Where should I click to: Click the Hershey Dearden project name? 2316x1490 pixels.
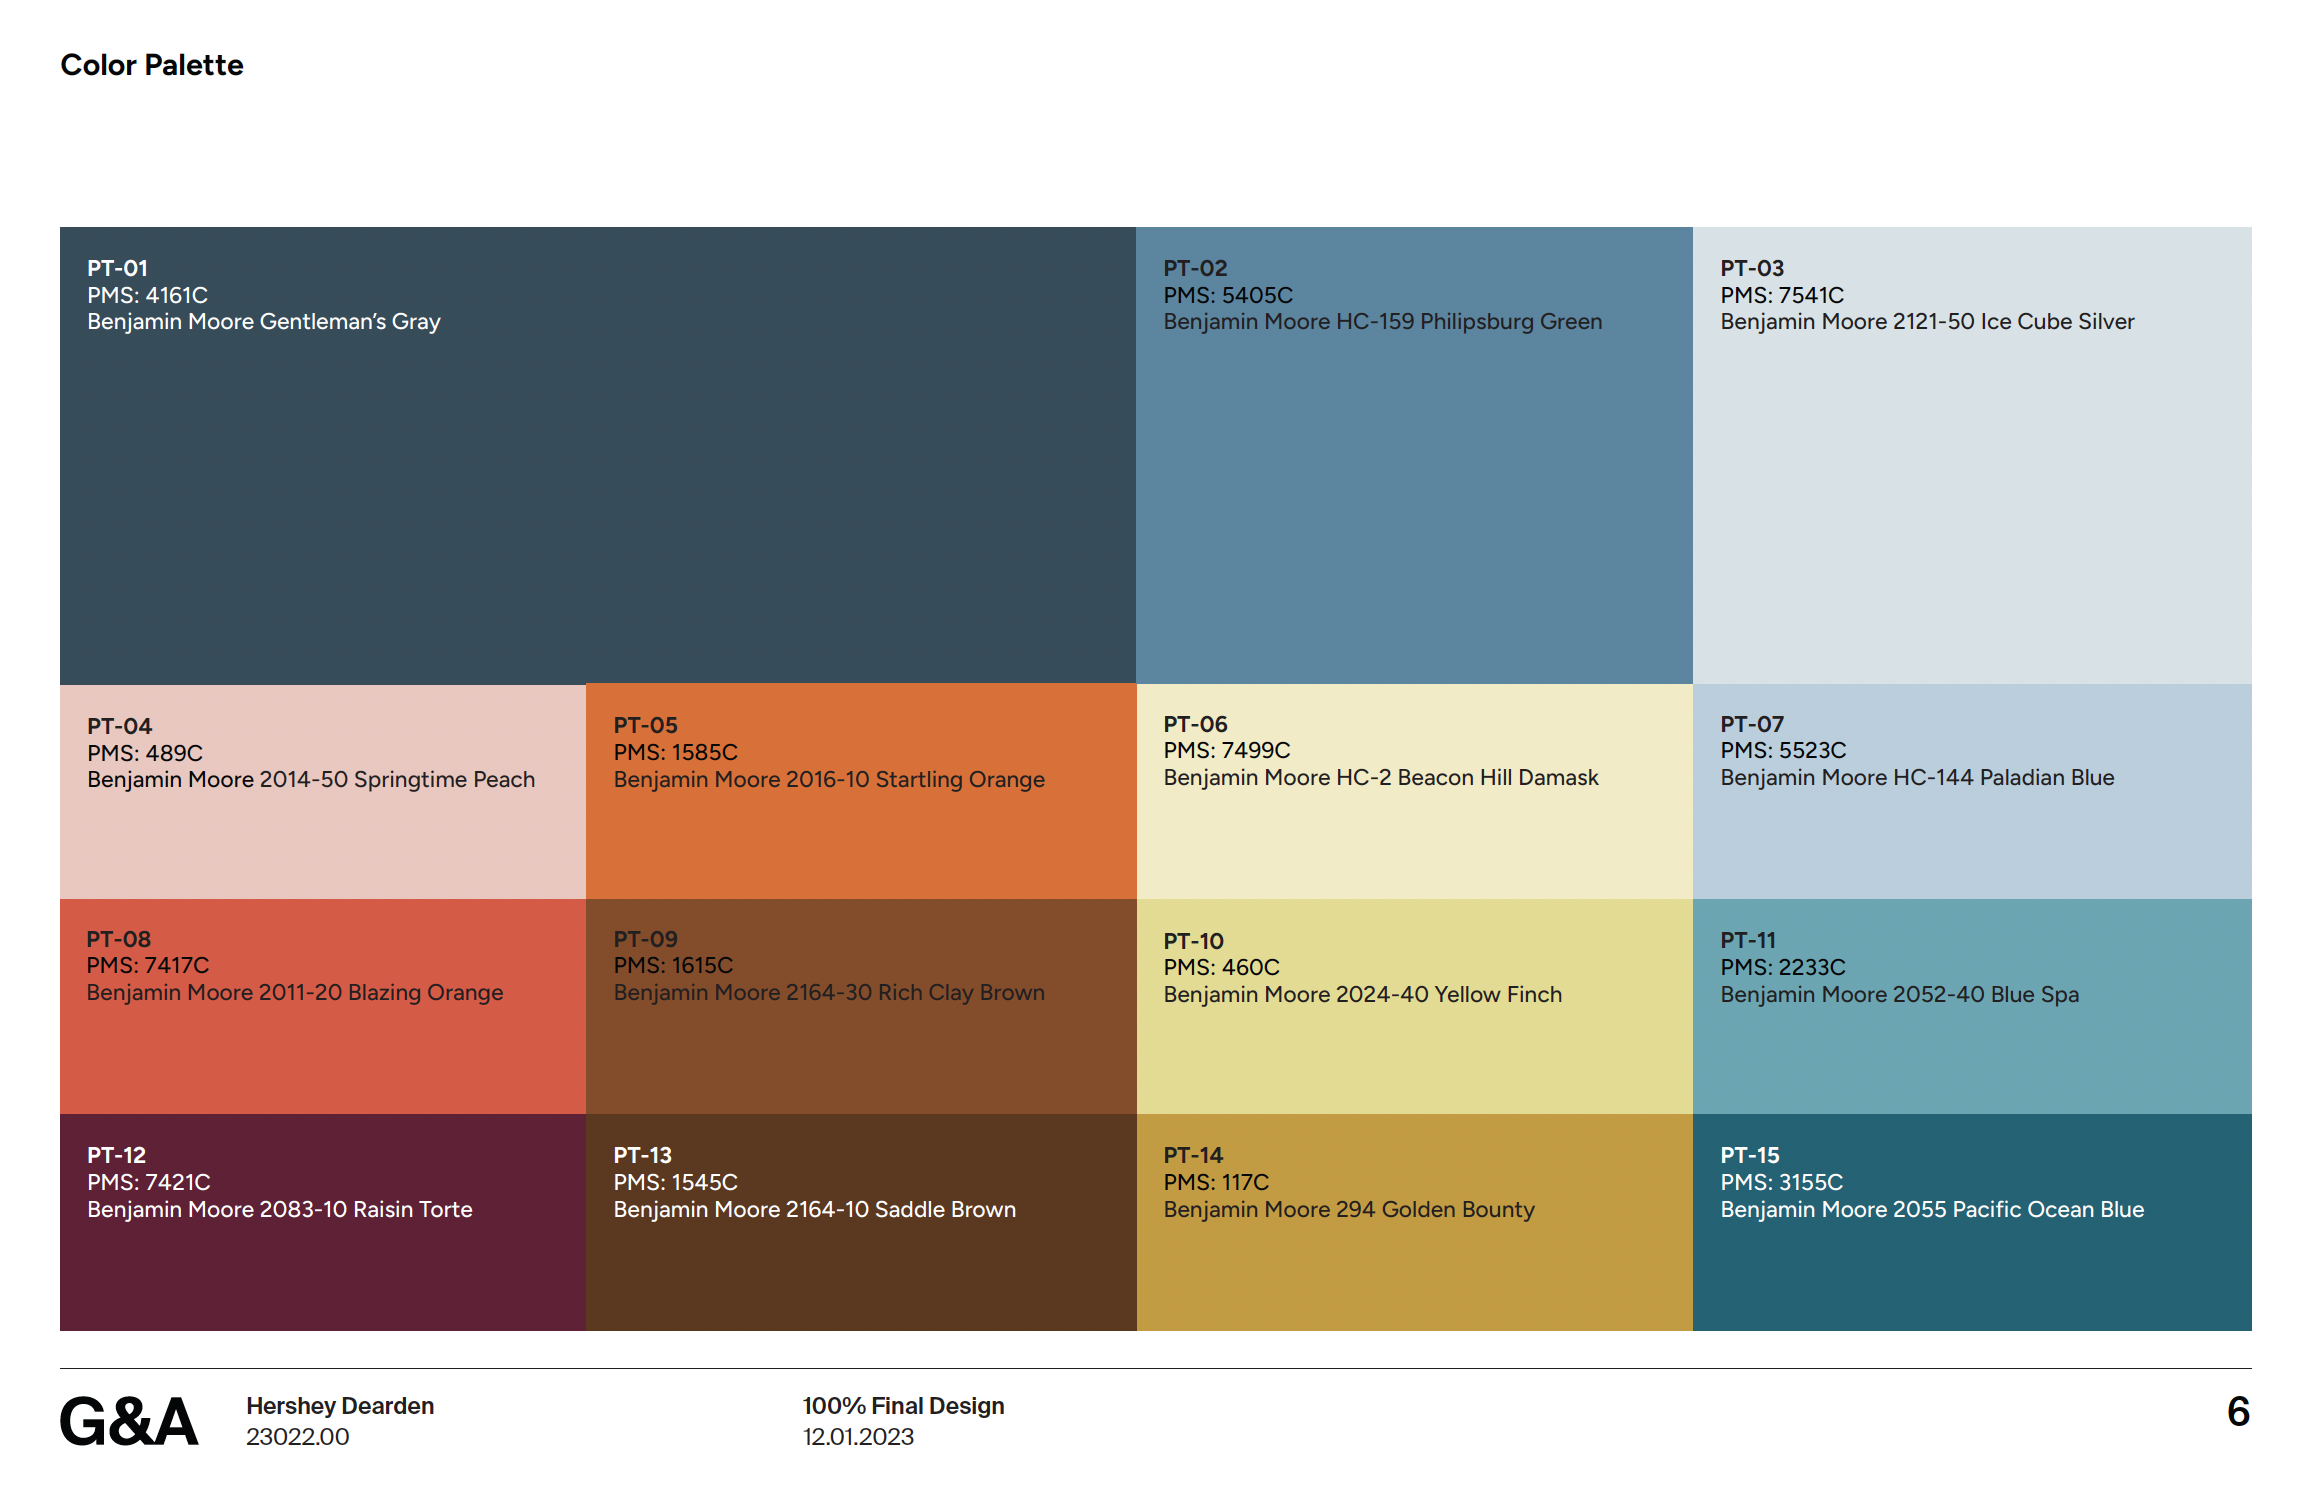point(340,1405)
